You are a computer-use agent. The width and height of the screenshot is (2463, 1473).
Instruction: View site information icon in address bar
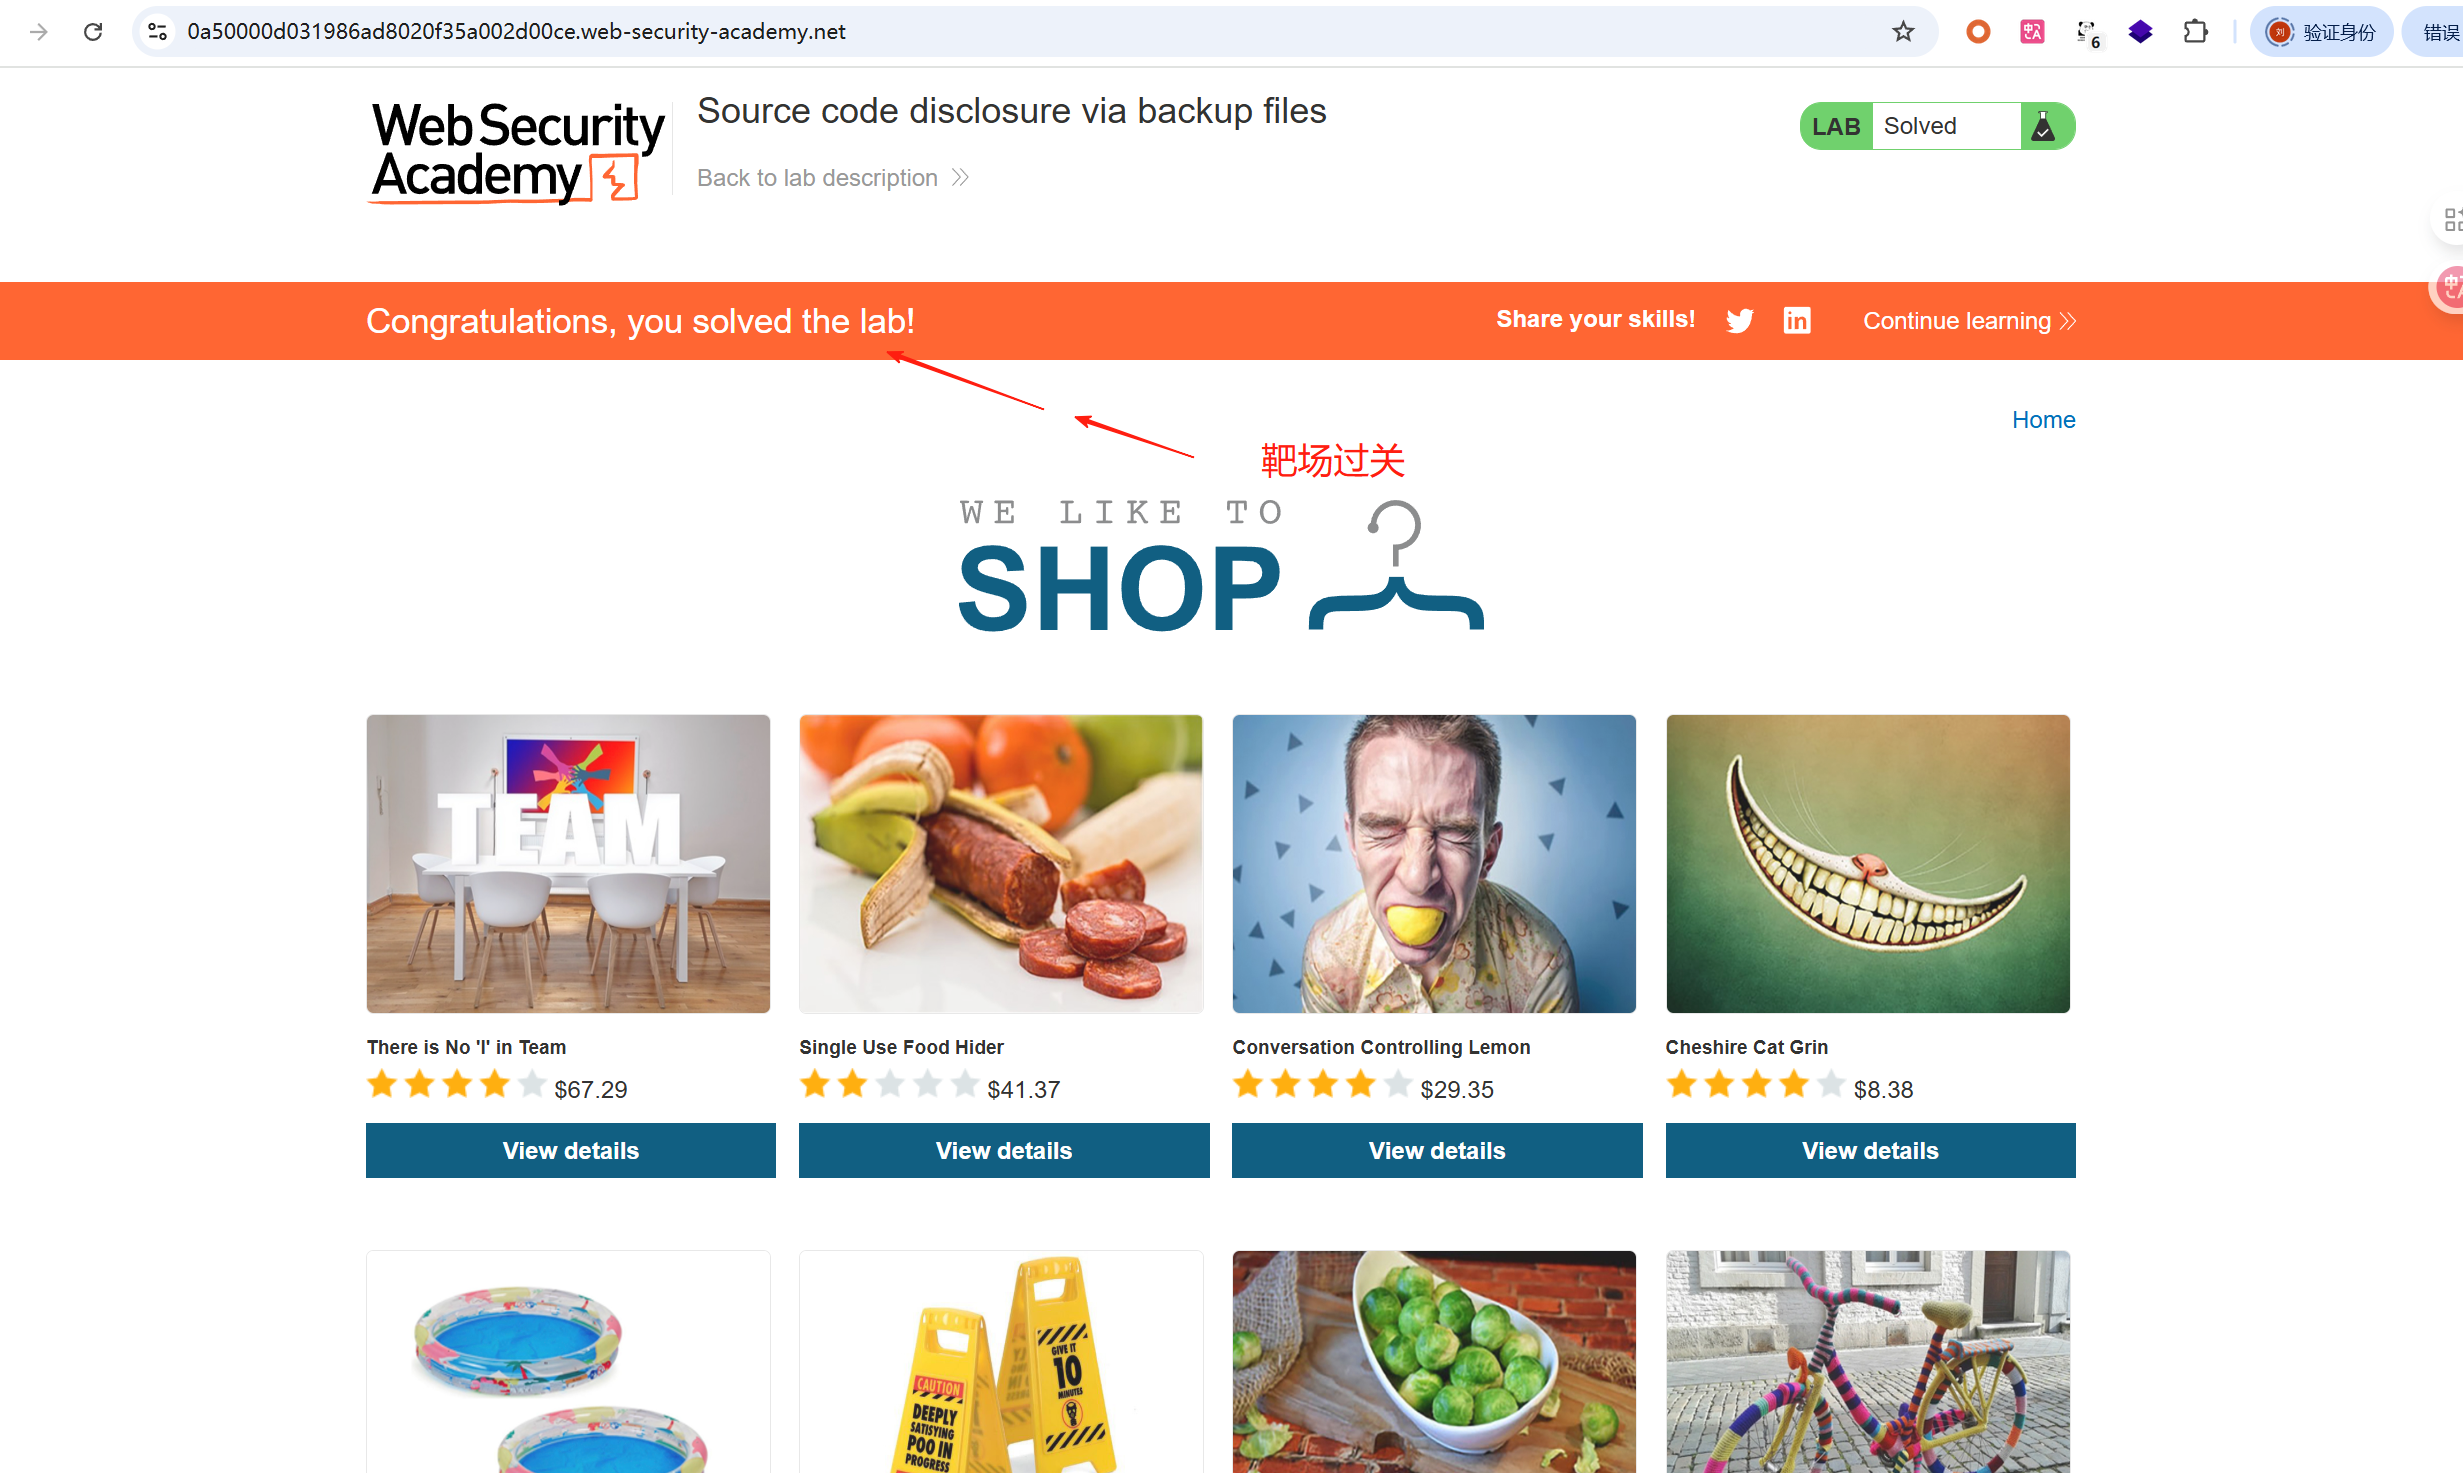158,32
